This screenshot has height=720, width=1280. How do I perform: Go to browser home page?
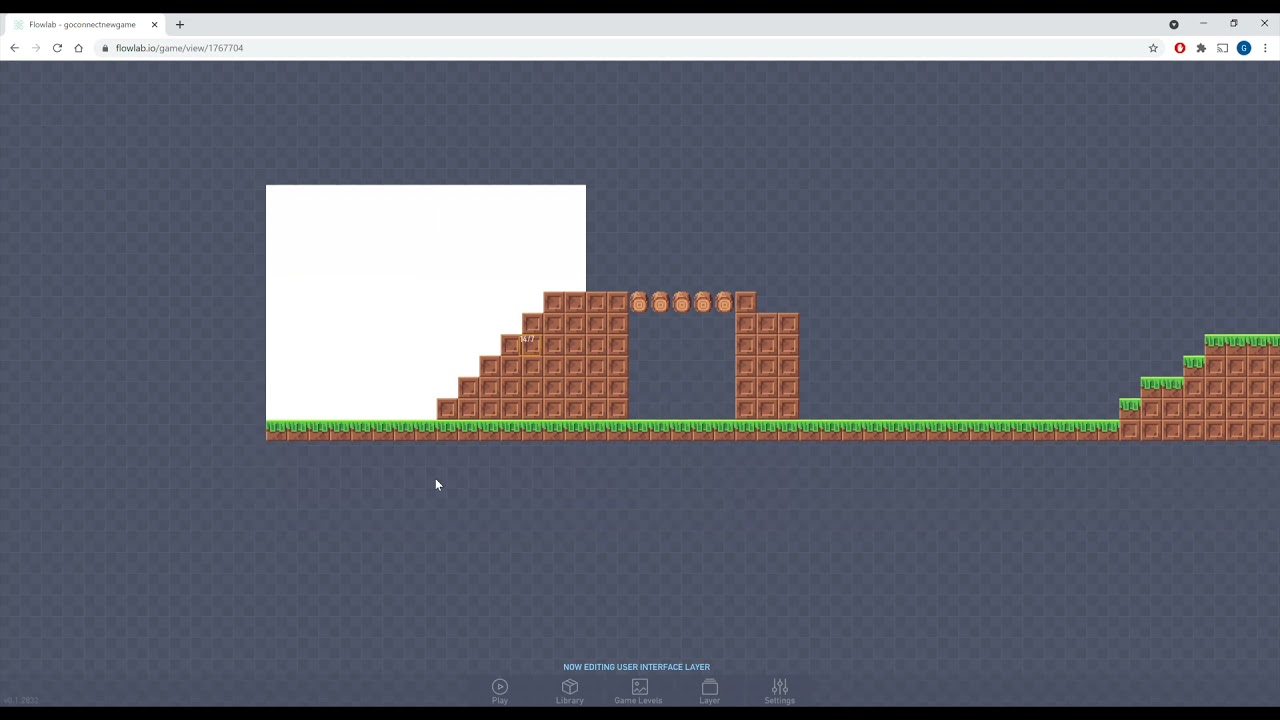coord(78,48)
